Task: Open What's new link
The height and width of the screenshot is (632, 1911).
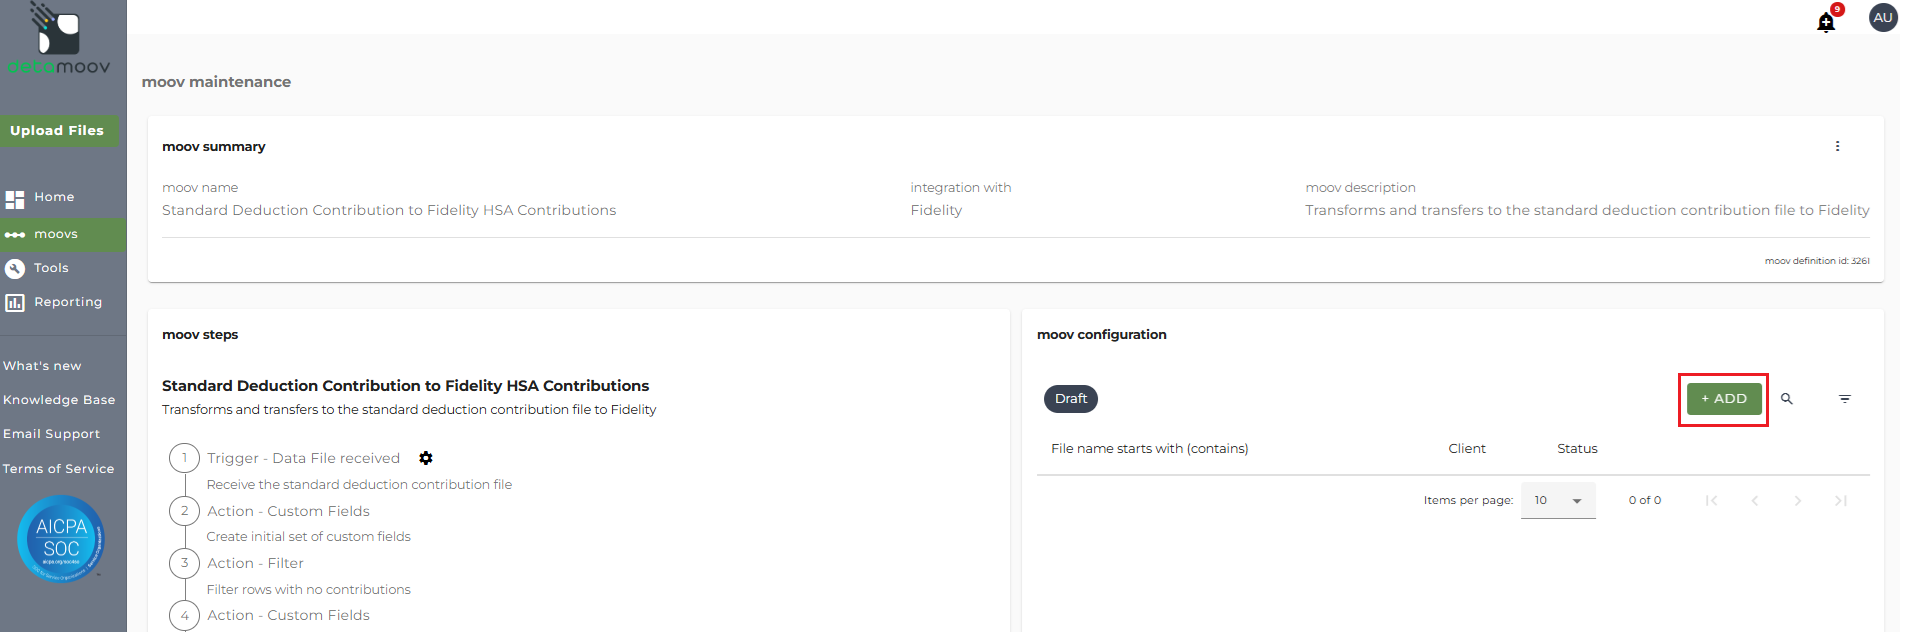Action: 42,366
